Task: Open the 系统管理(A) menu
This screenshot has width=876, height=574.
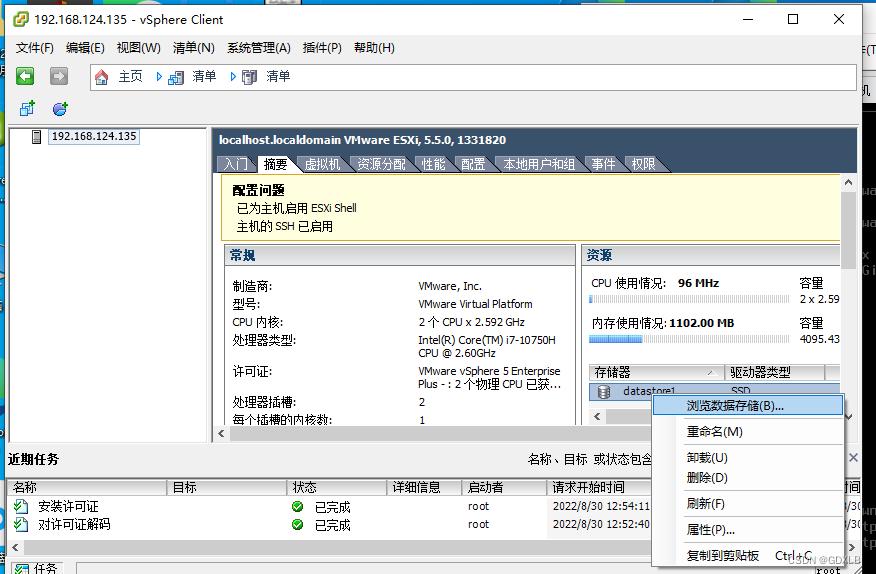Action: pos(258,48)
